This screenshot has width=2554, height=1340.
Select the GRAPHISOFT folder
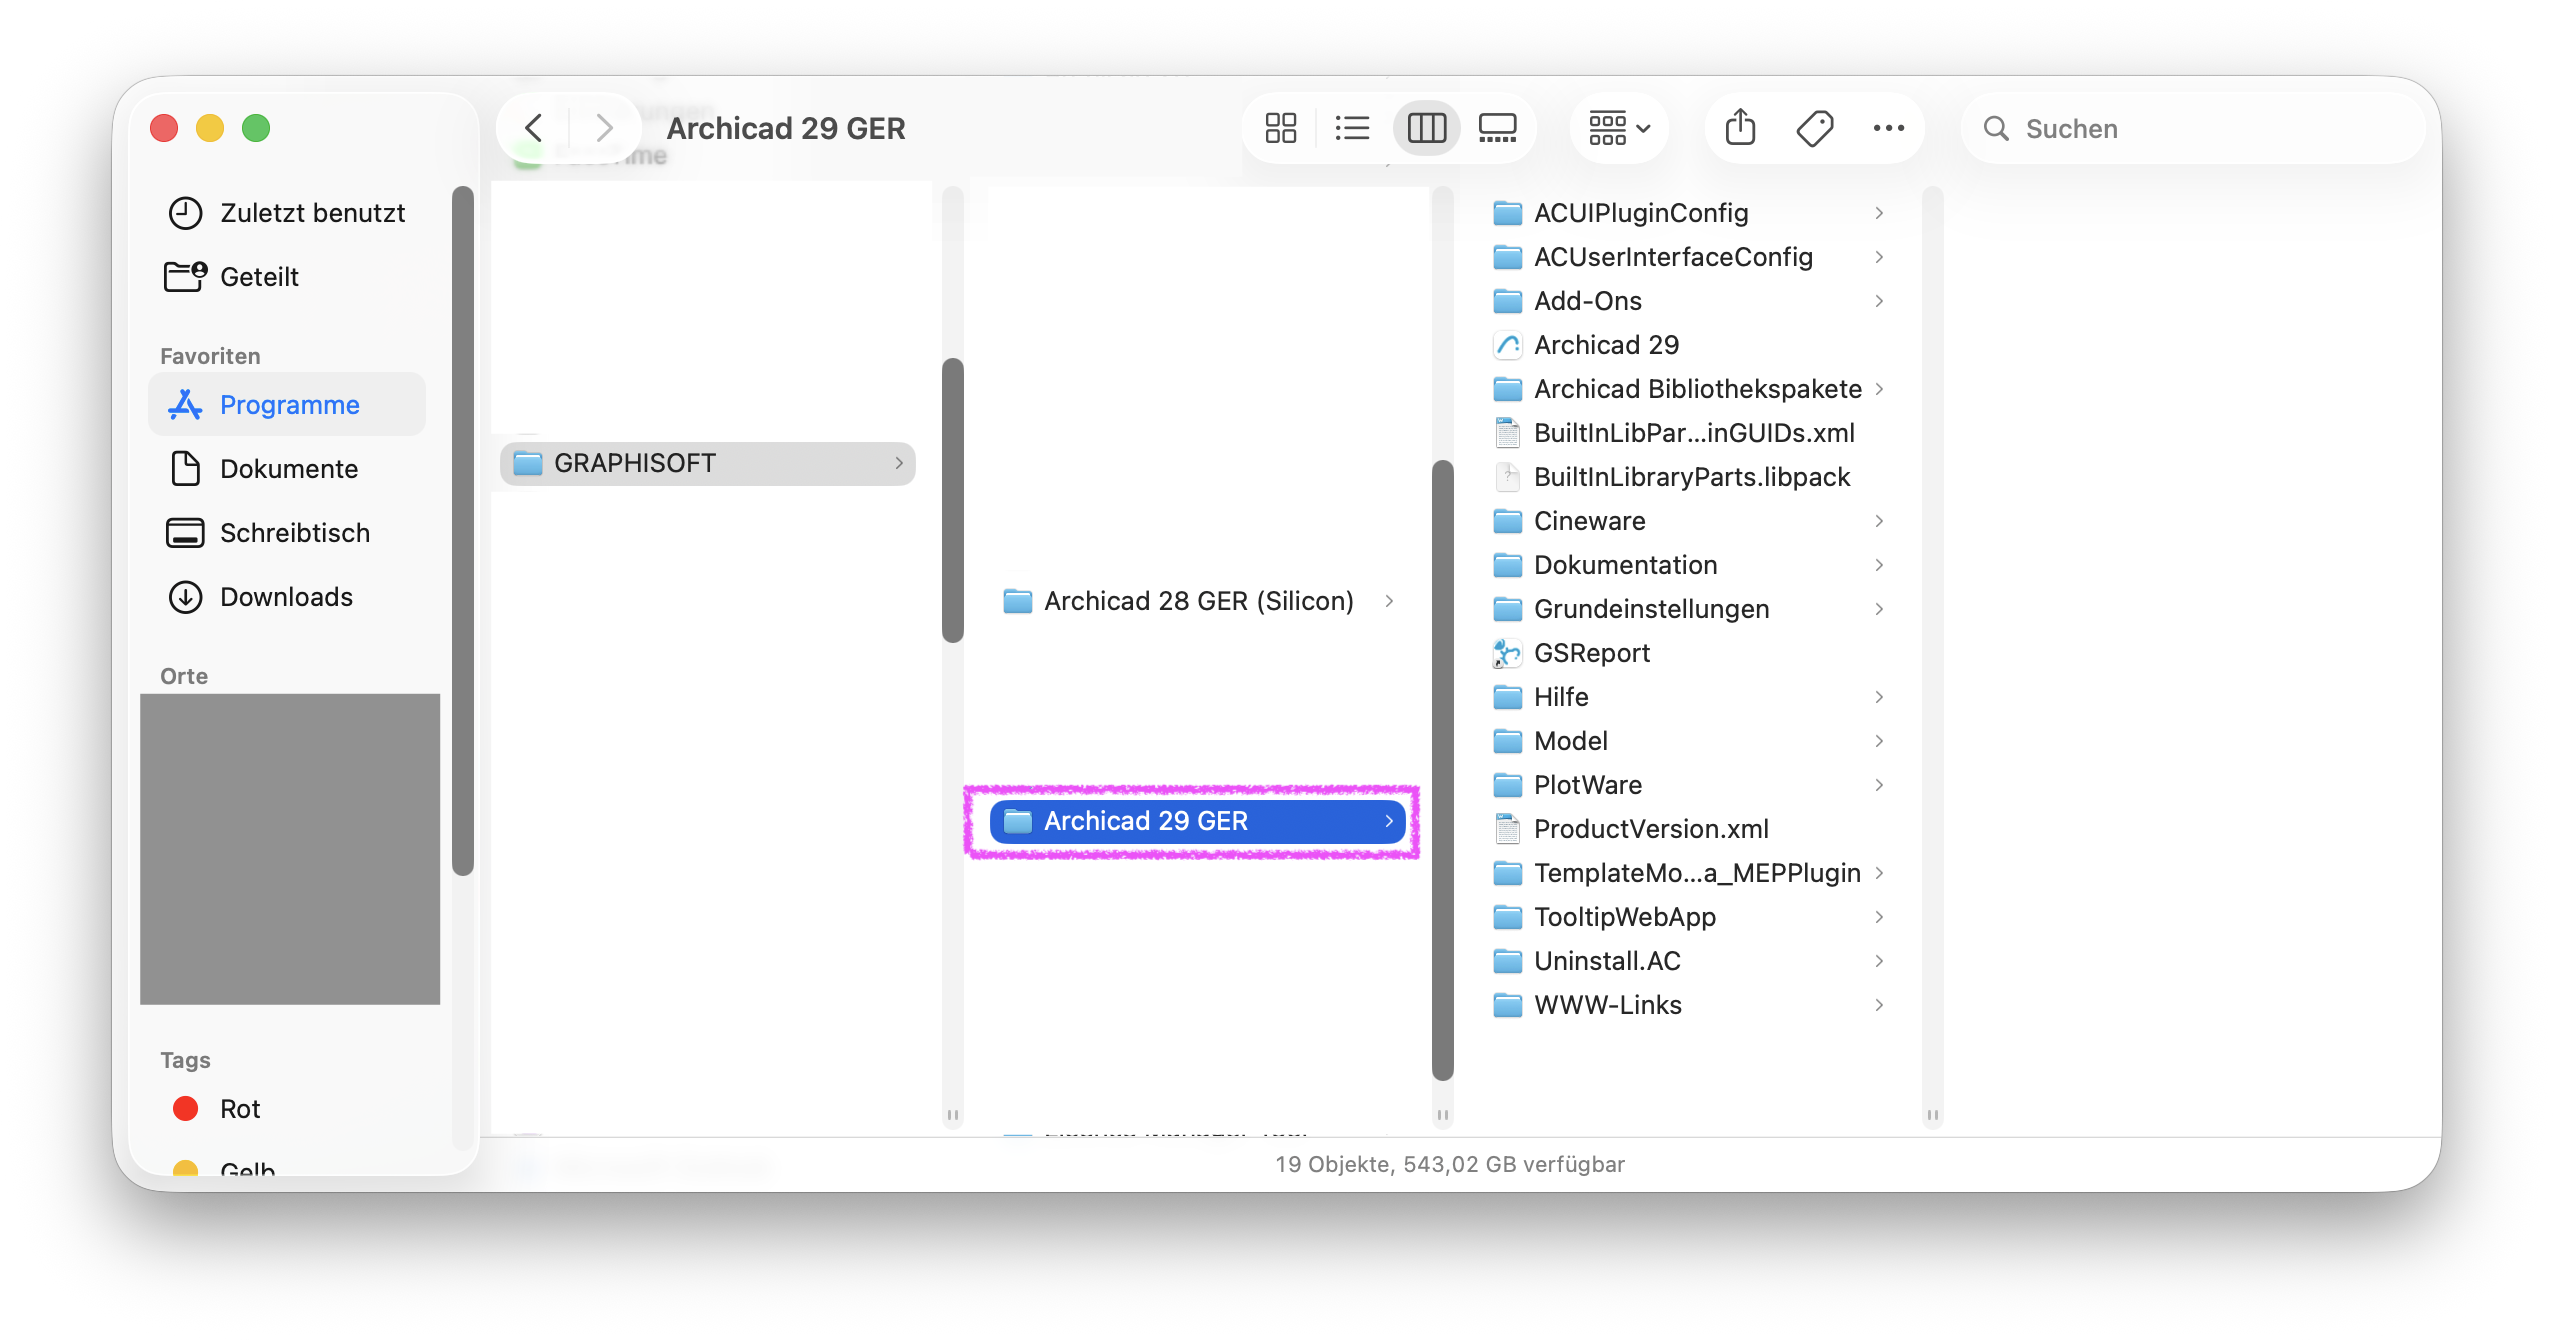[708, 463]
